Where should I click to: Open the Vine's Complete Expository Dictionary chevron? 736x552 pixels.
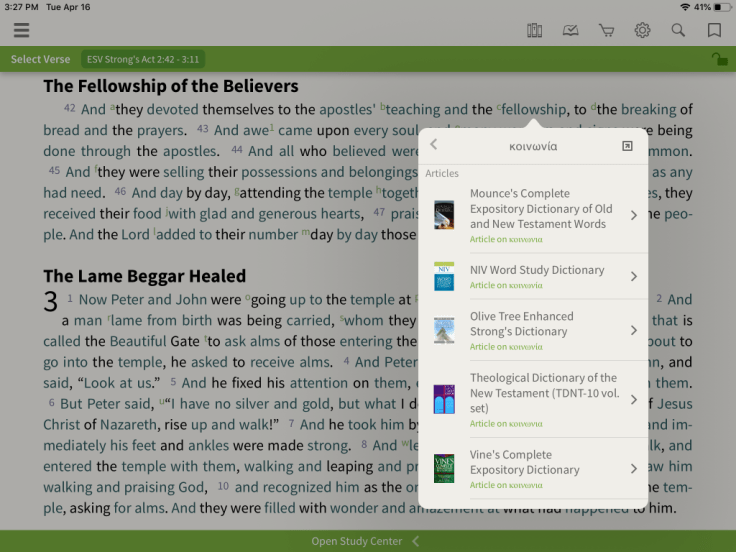tap(634, 469)
